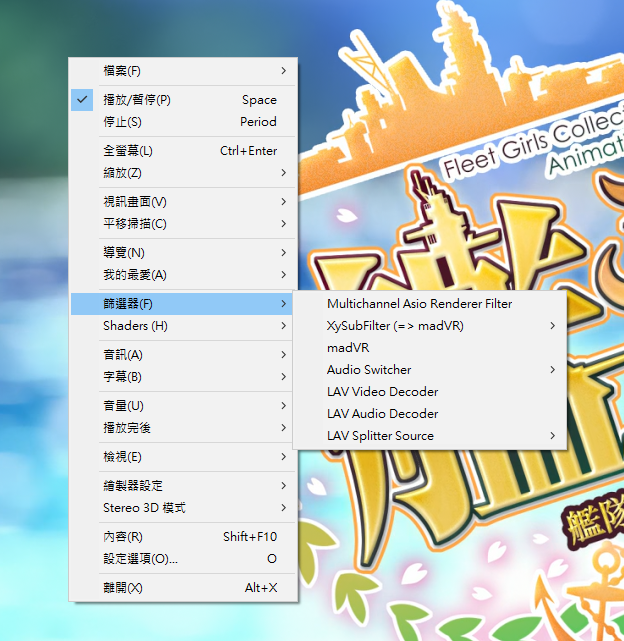Expand the 平移掃描(C) submenu
The image size is (624, 641).
(183, 224)
